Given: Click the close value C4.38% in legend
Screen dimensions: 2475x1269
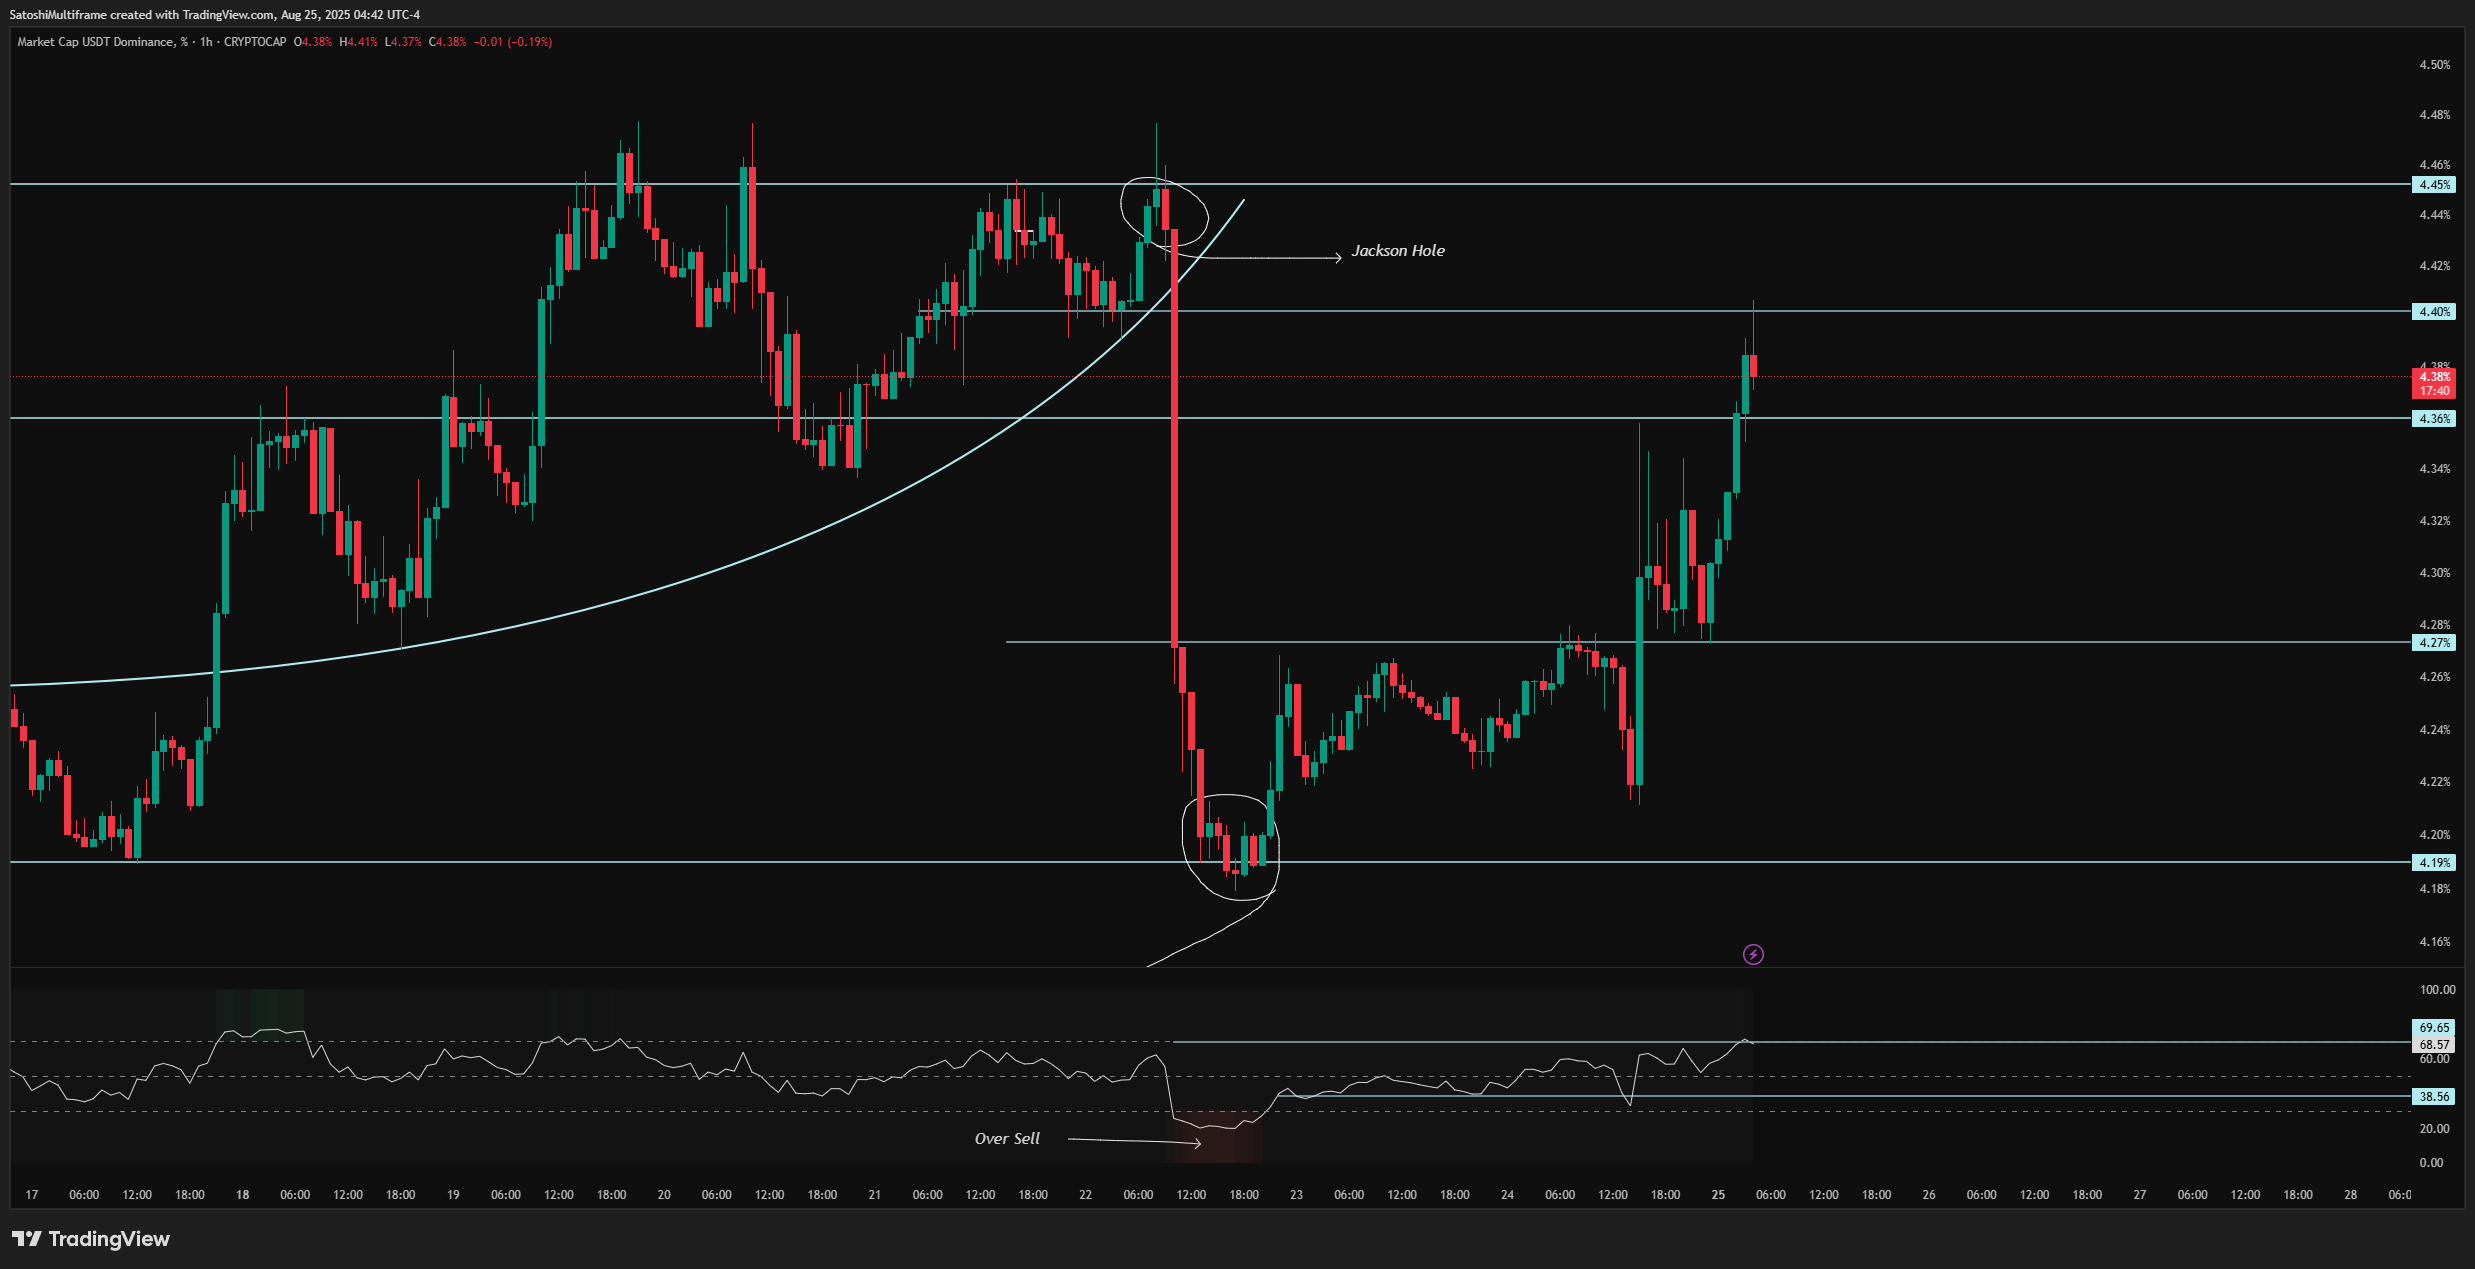Looking at the screenshot, I should click(448, 42).
